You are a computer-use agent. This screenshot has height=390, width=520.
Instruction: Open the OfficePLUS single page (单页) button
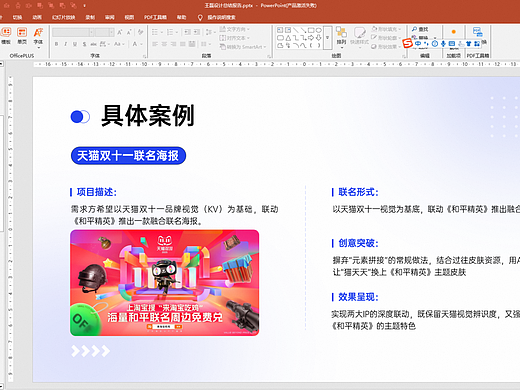tap(22, 36)
